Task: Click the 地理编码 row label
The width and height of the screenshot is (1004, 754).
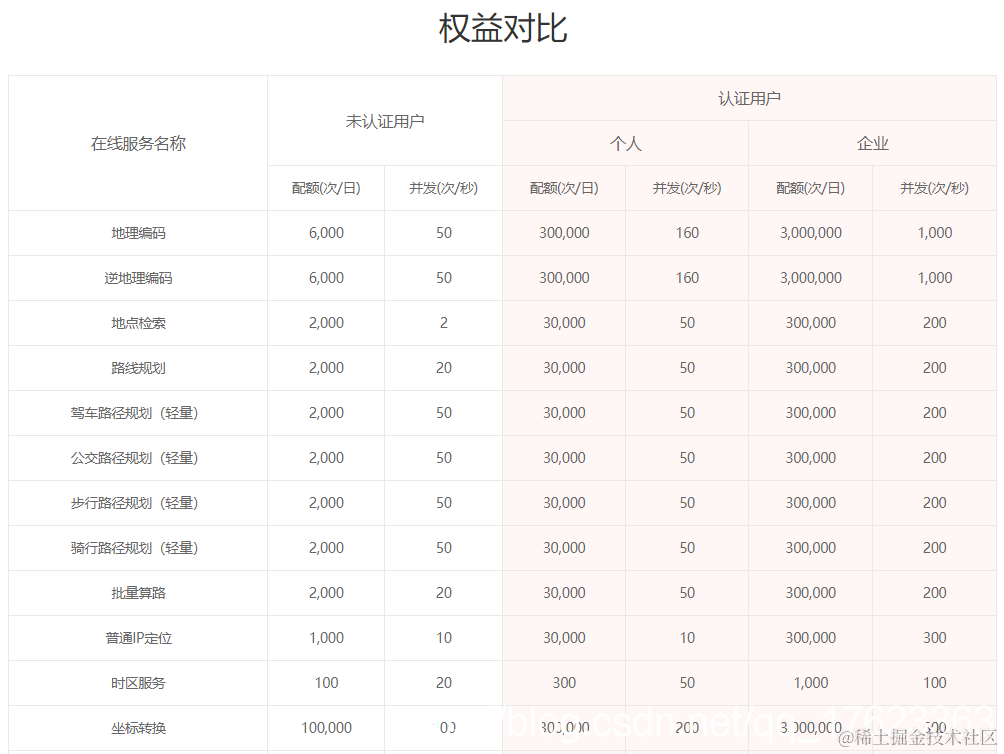Action: (137, 232)
